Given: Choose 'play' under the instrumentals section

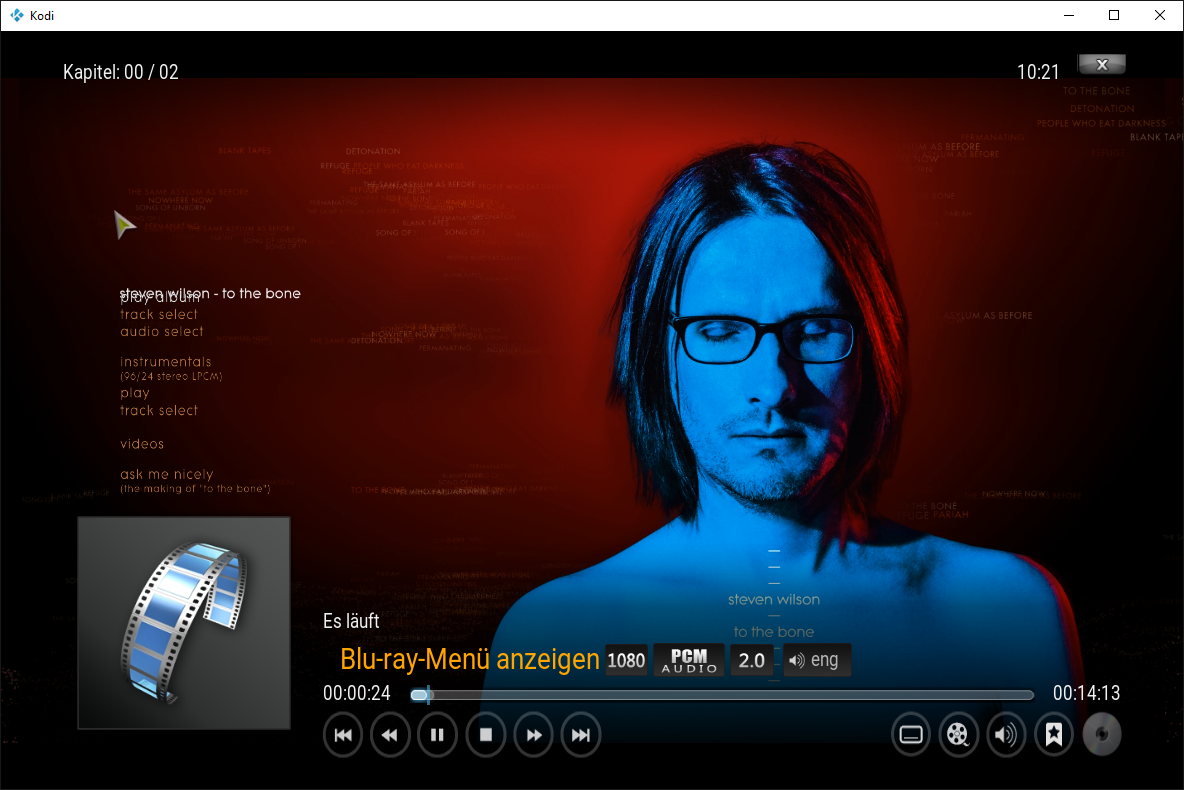Looking at the screenshot, I should (134, 393).
